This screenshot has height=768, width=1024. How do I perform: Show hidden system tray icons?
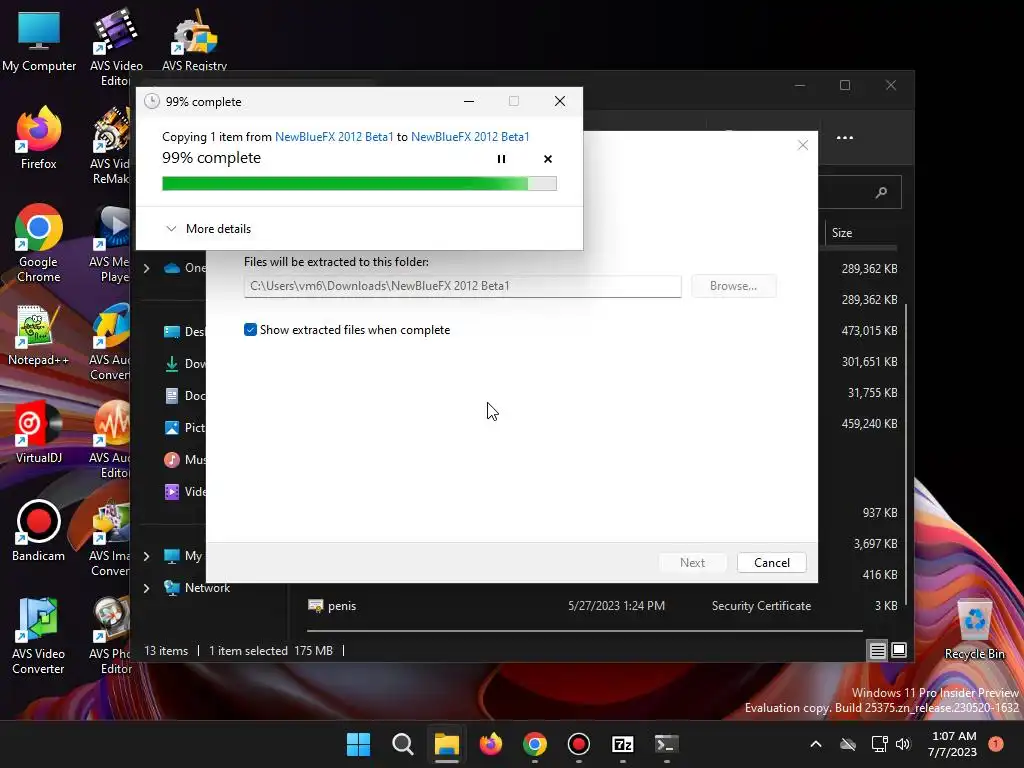tap(816, 744)
